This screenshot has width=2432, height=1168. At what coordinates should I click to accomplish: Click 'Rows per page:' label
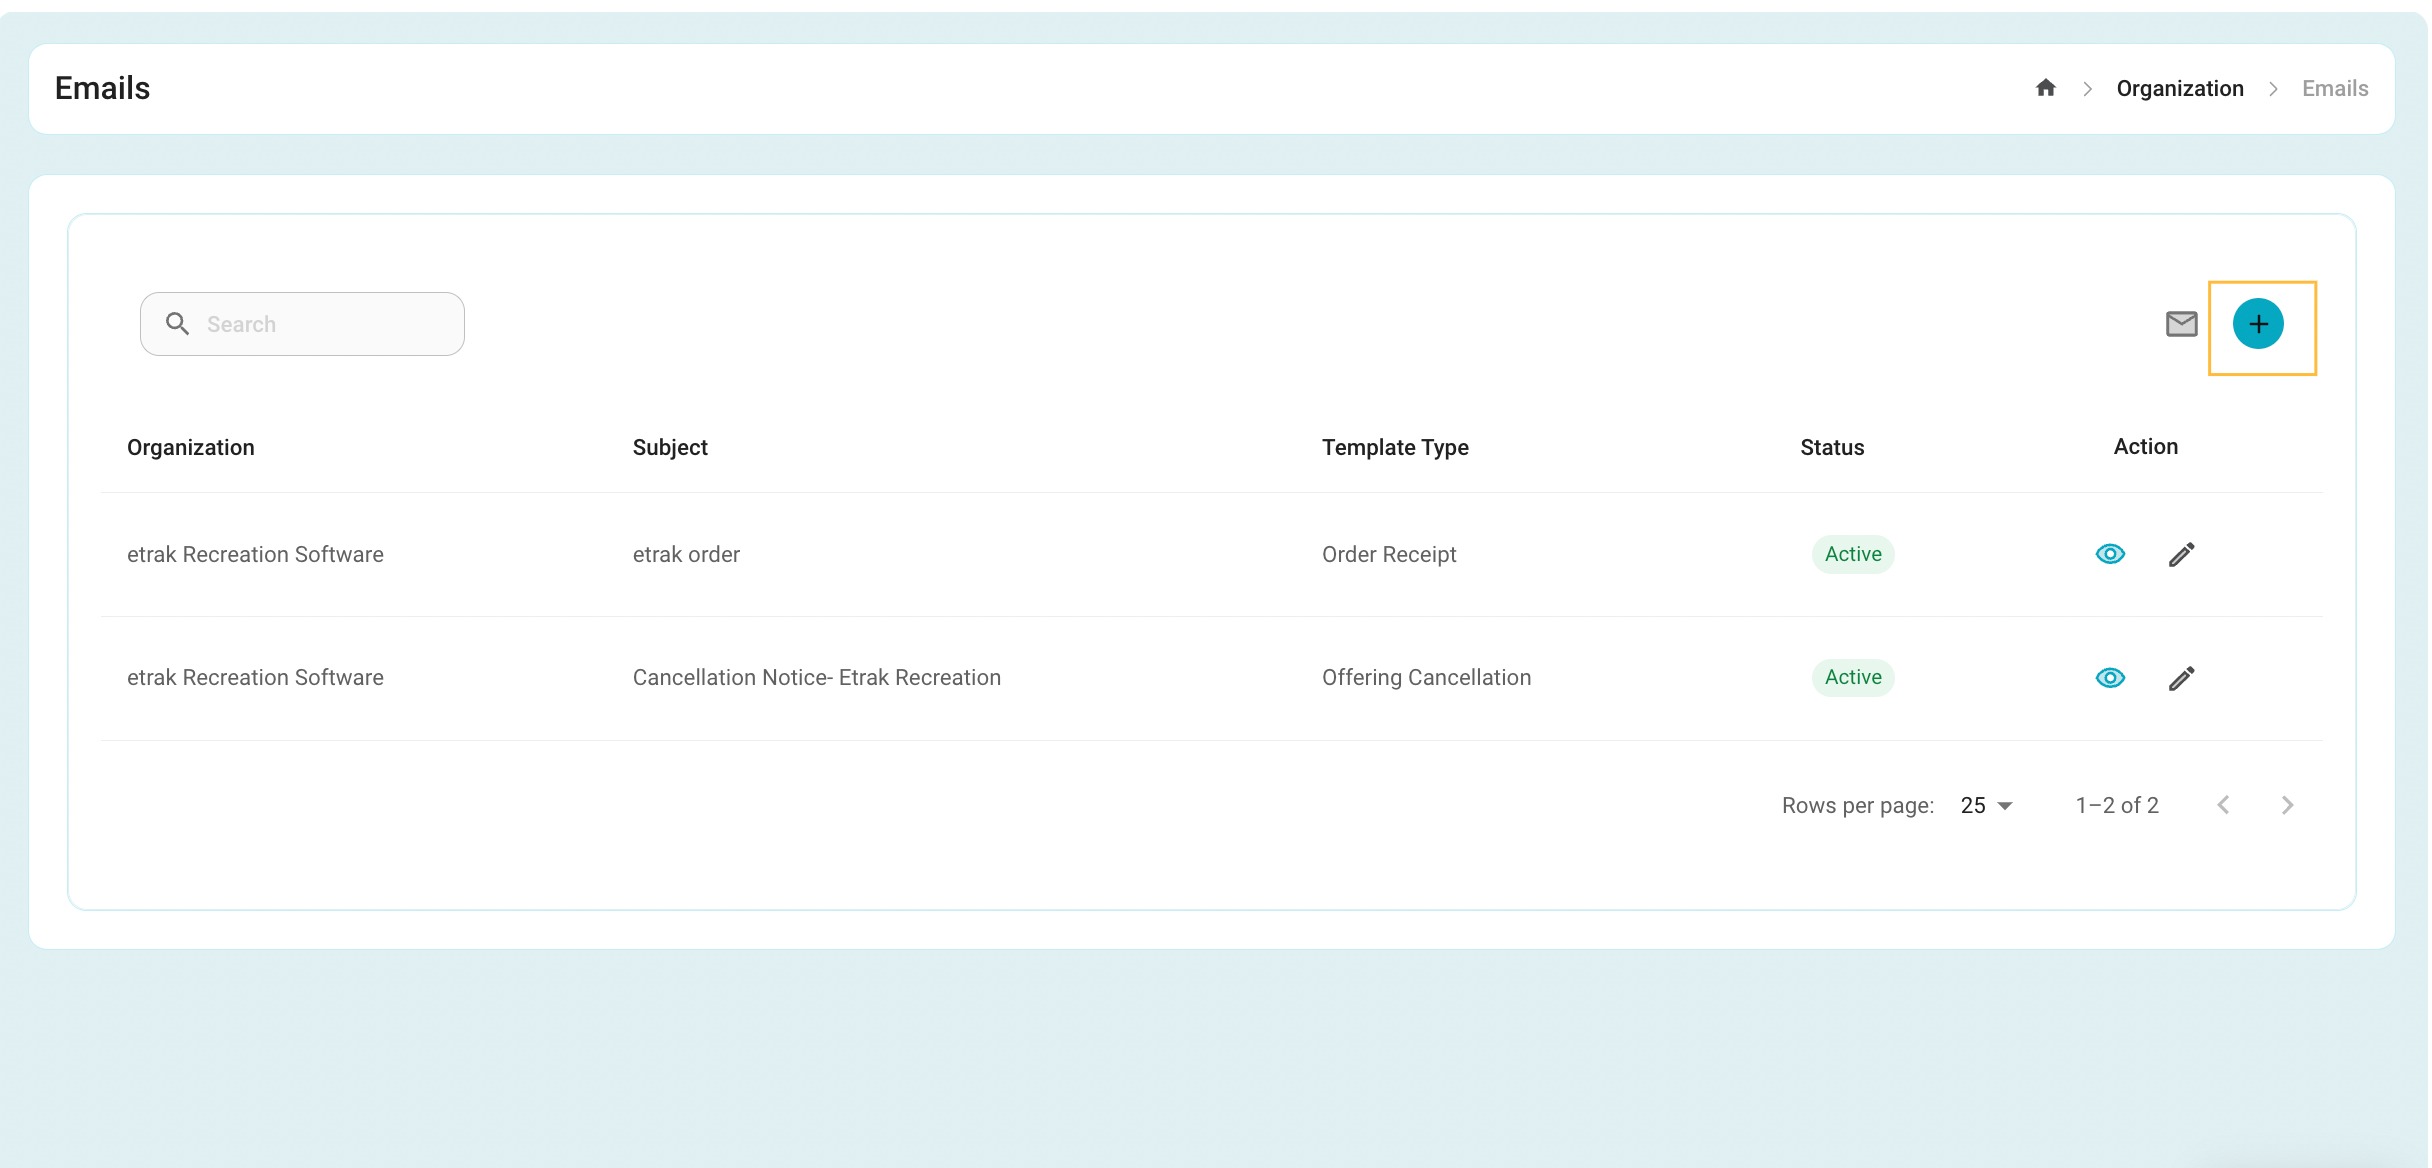[1858, 805]
